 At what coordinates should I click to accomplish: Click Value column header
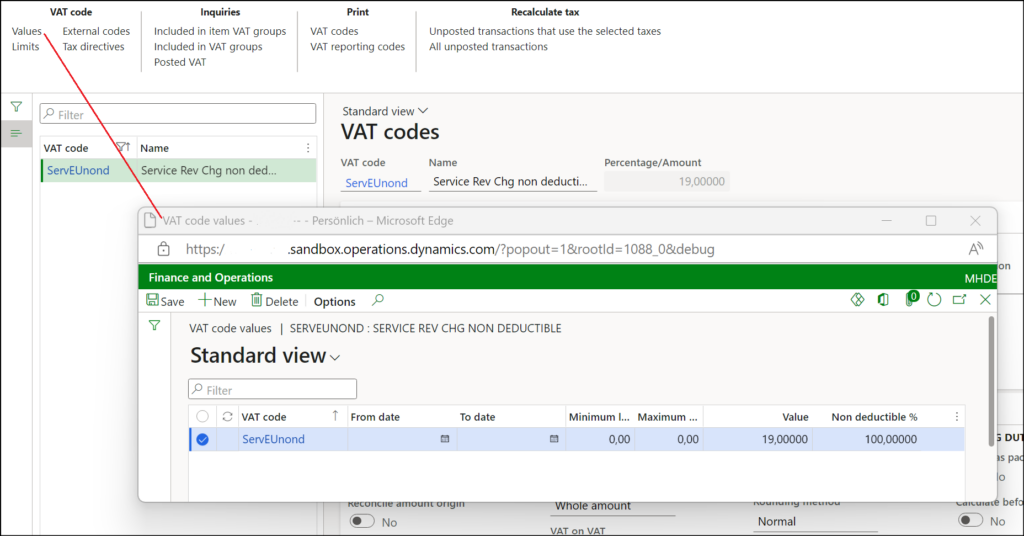(795, 417)
